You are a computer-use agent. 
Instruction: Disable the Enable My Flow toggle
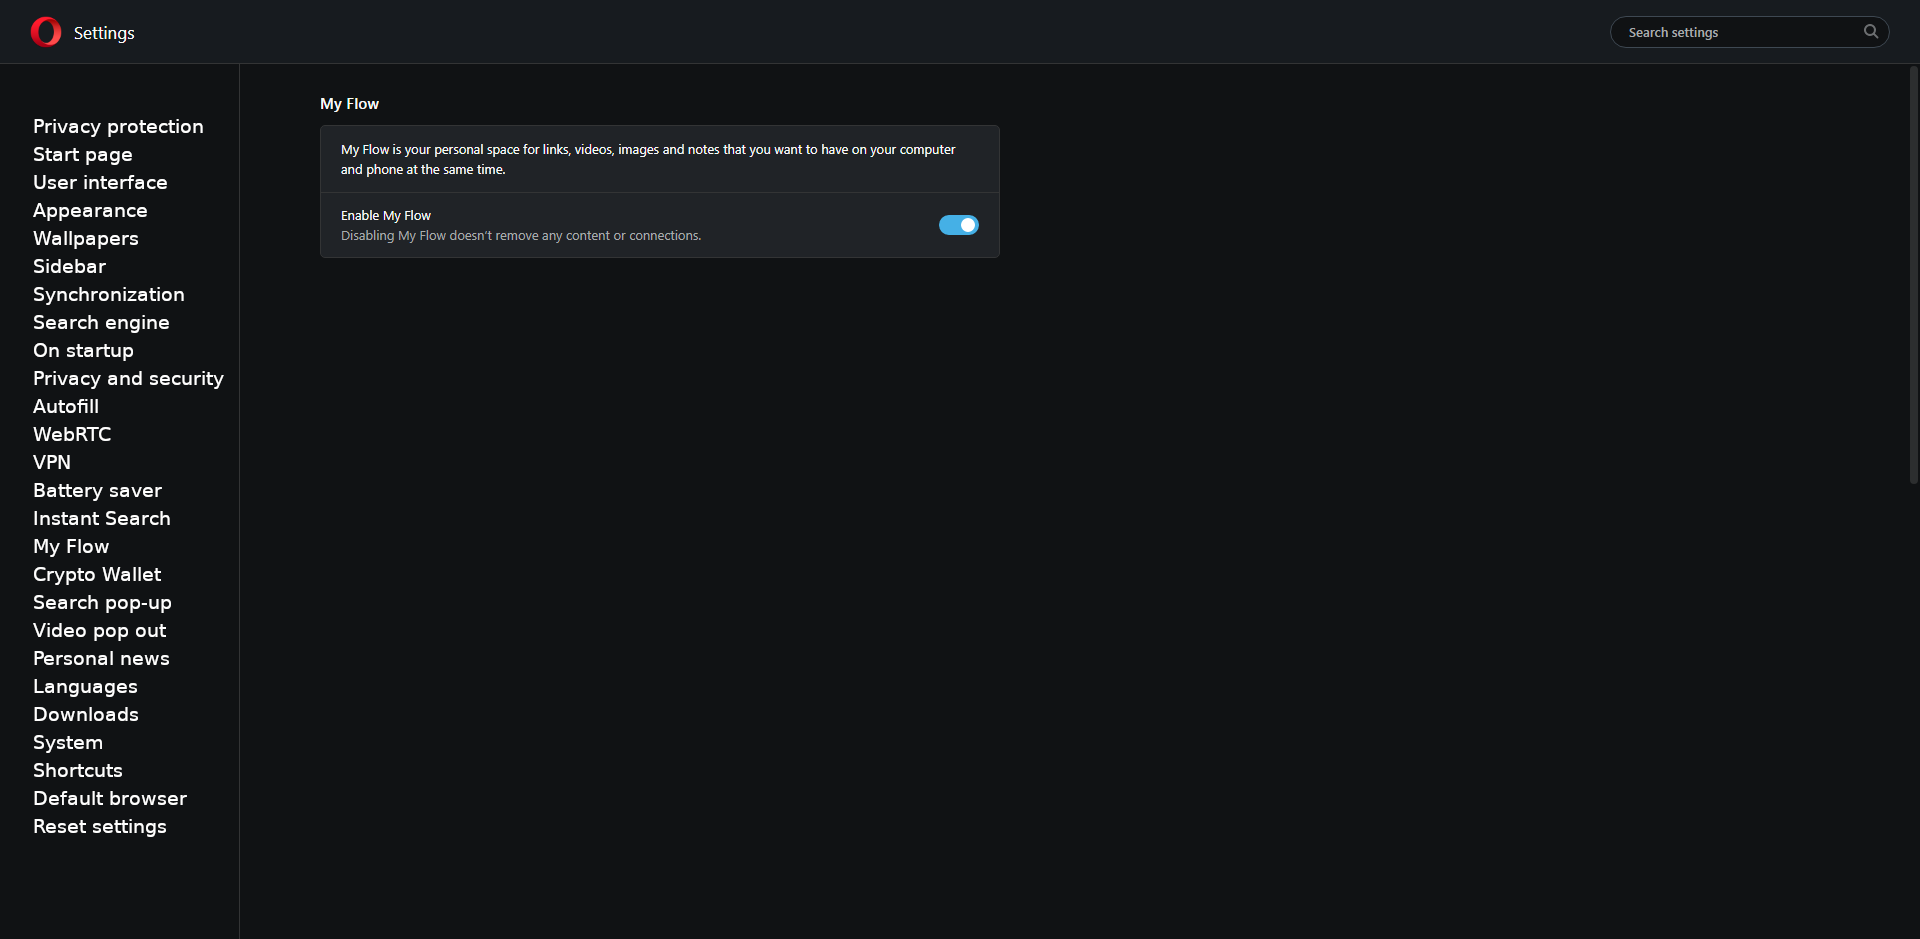[x=958, y=225]
